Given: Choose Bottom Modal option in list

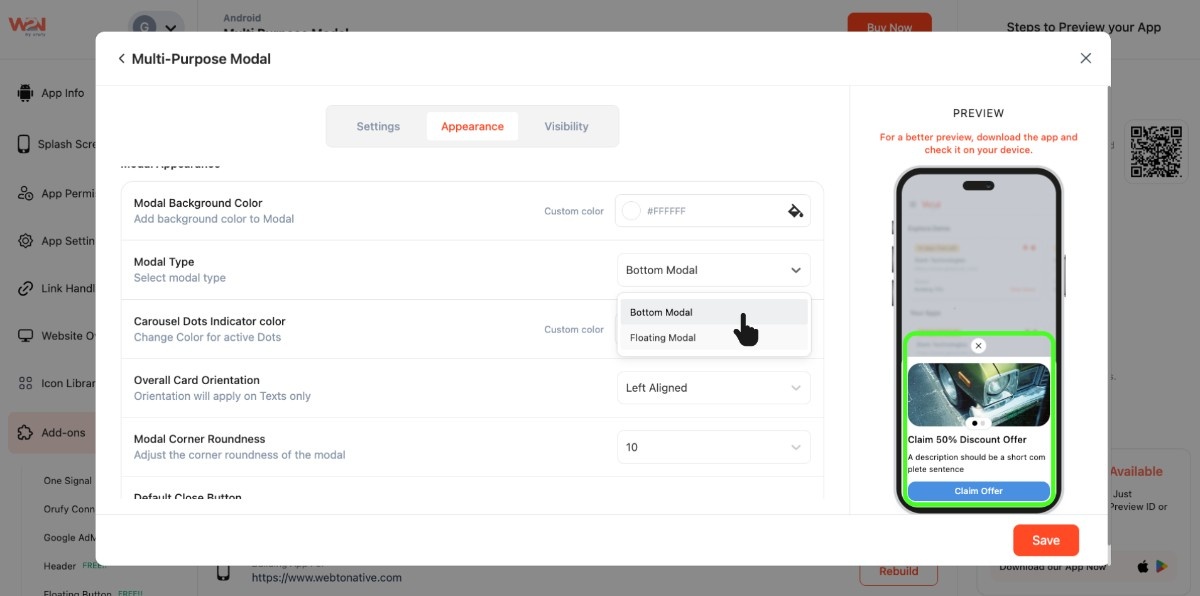Looking at the screenshot, I should 661,312.
